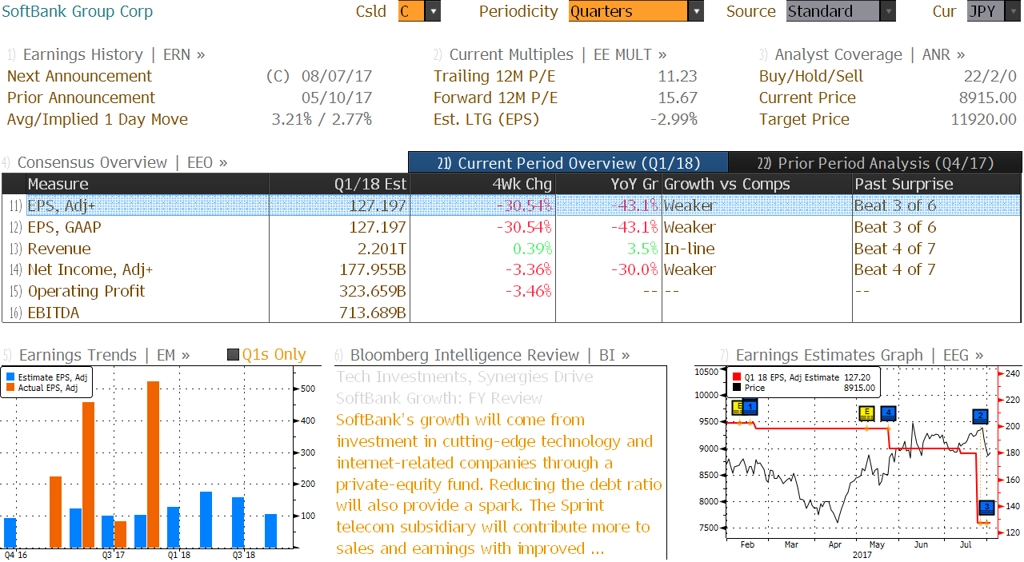Click the blue estimate bar at Q3 '18
The image size is (1024, 562).
tap(238, 522)
